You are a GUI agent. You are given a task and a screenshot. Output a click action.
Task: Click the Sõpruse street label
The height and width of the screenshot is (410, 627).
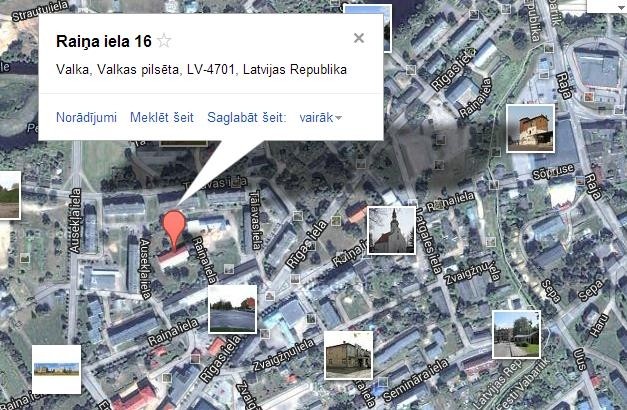[553, 172]
